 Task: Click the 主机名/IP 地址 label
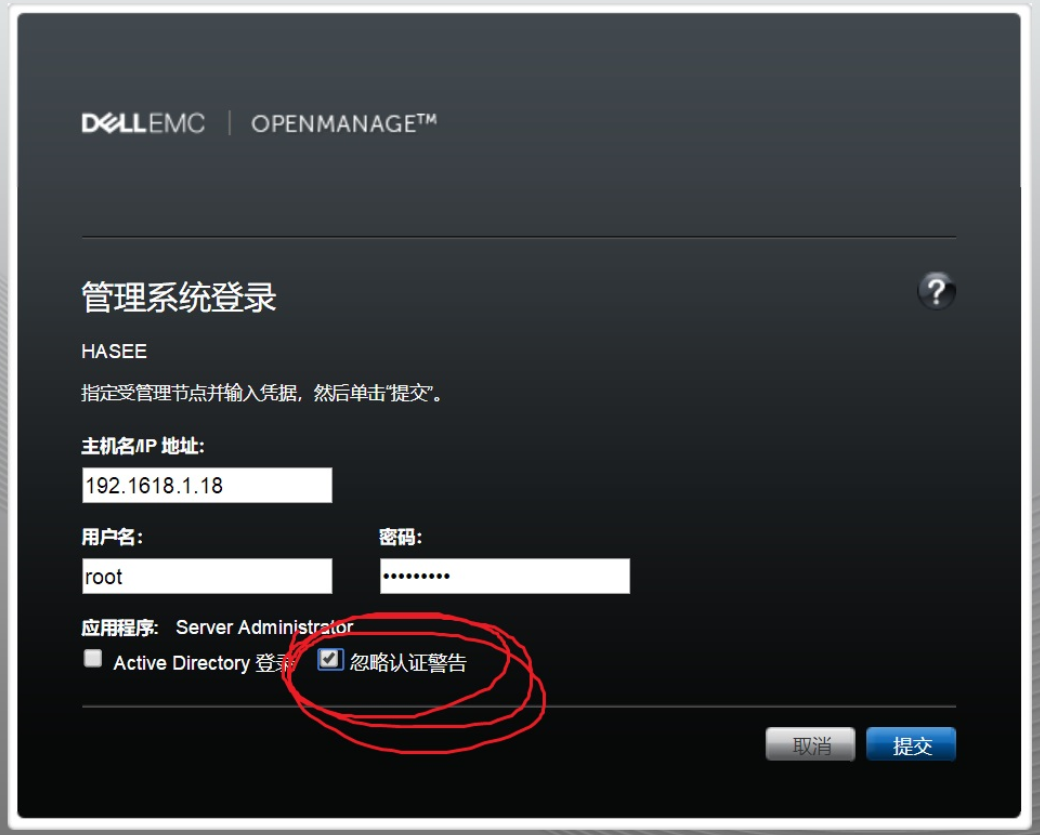(x=143, y=446)
